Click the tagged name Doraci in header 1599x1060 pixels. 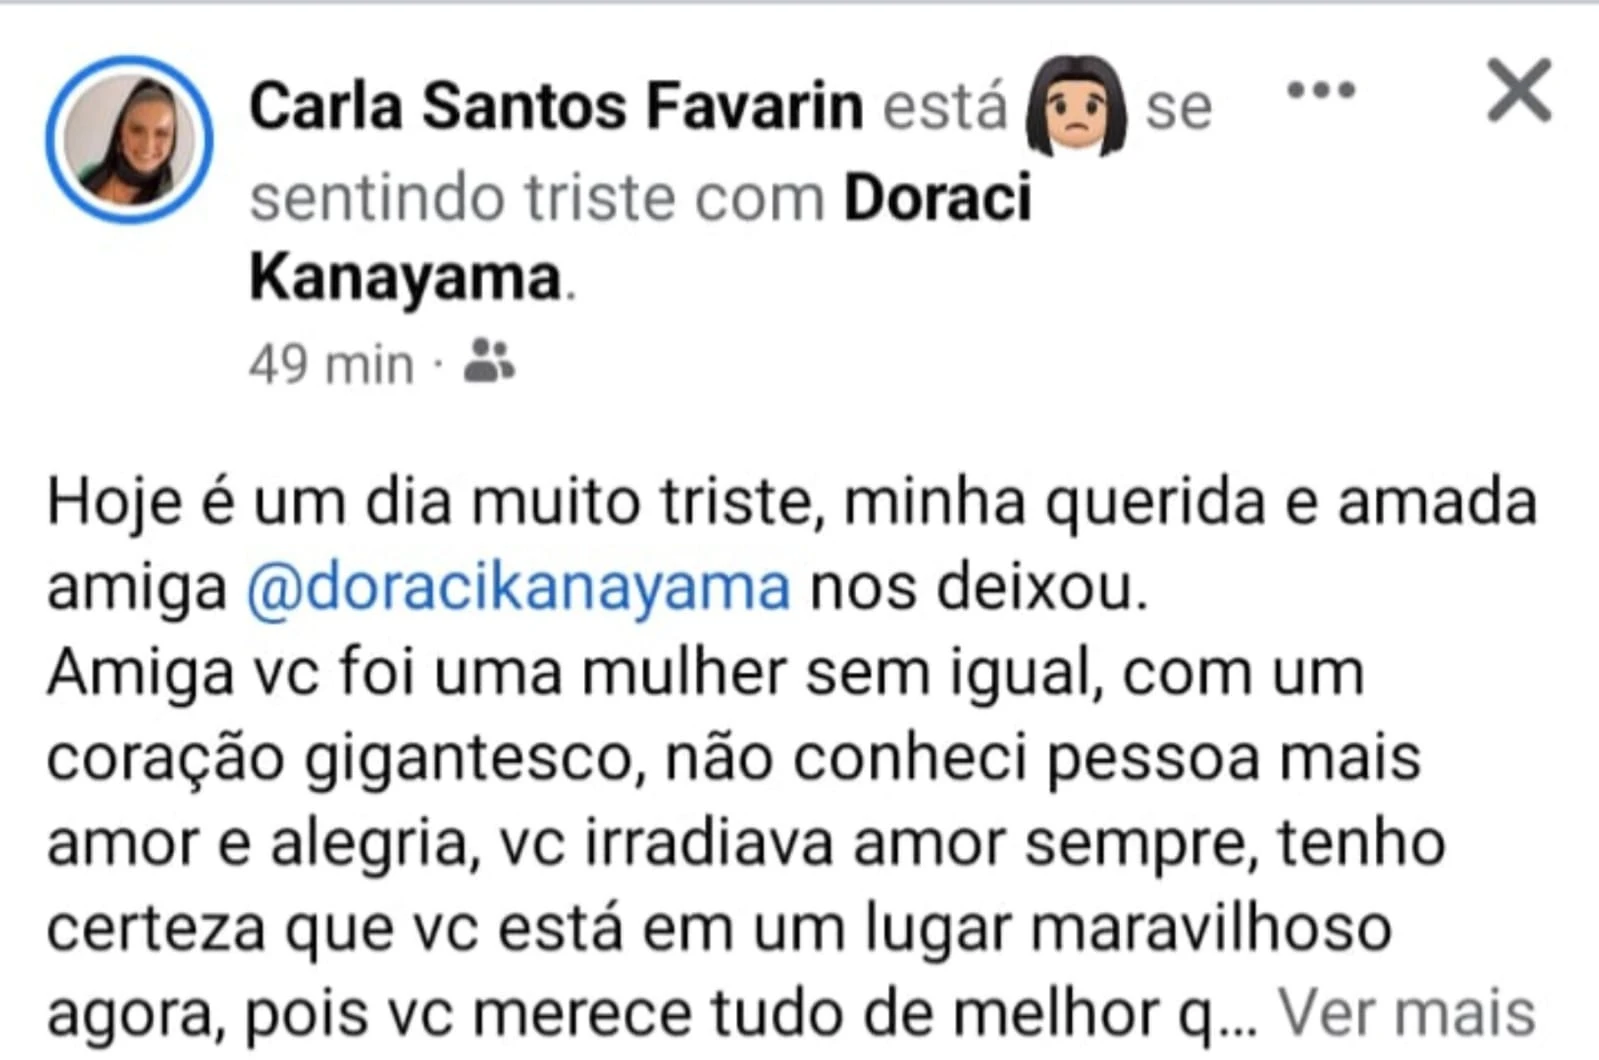pyautogui.click(x=937, y=196)
